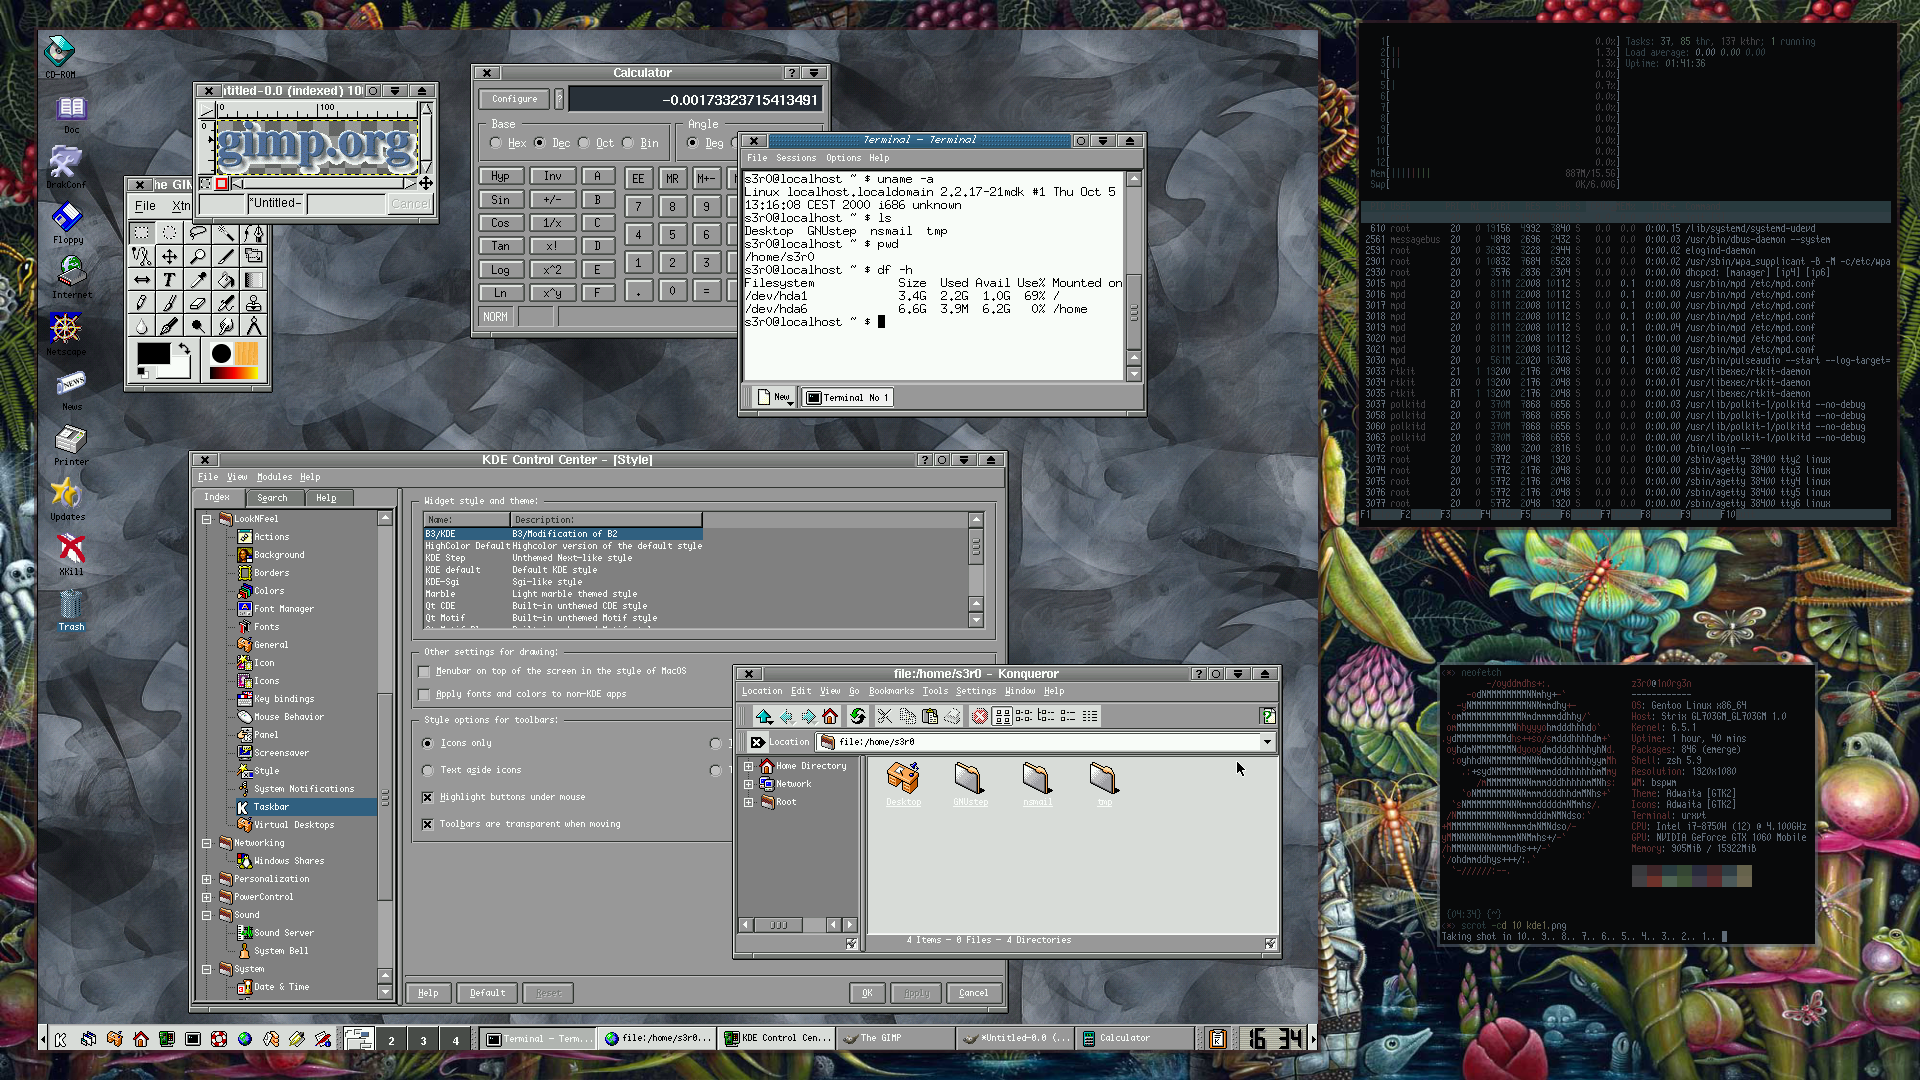Enable Menubar on top of screen checkbox
1920x1080 pixels.
tap(425, 672)
